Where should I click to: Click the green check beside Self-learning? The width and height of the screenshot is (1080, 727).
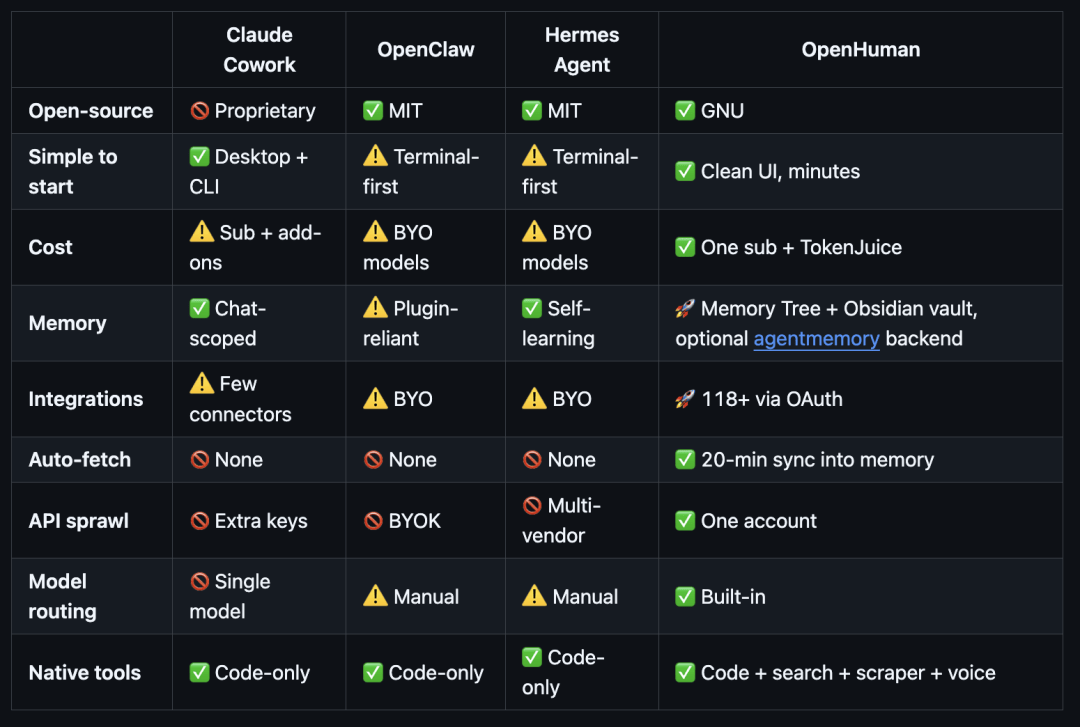click(x=532, y=308)
